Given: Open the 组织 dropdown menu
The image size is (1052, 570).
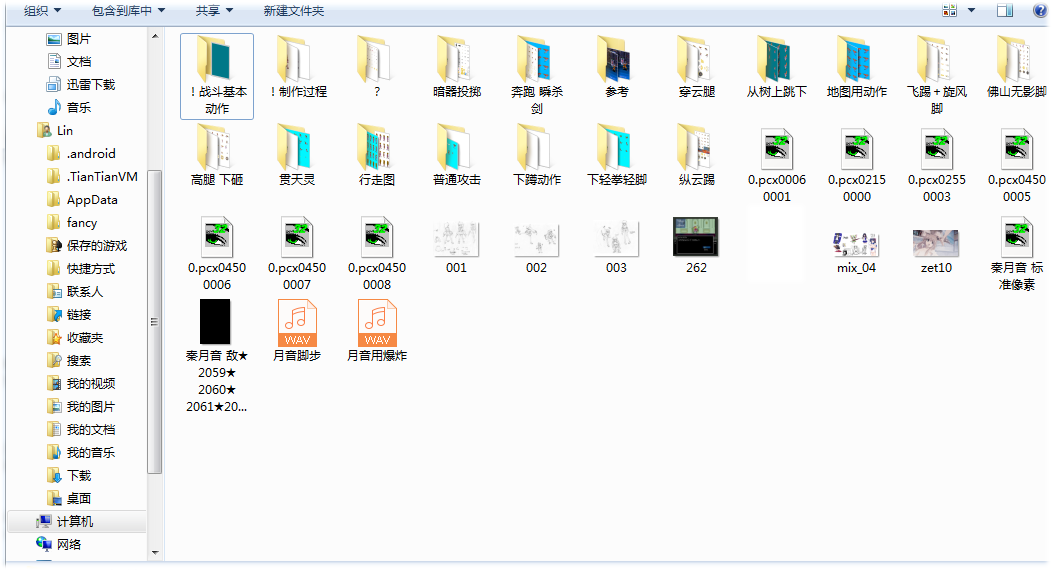Looking at the screenshot, I should (x=42, y=11).
